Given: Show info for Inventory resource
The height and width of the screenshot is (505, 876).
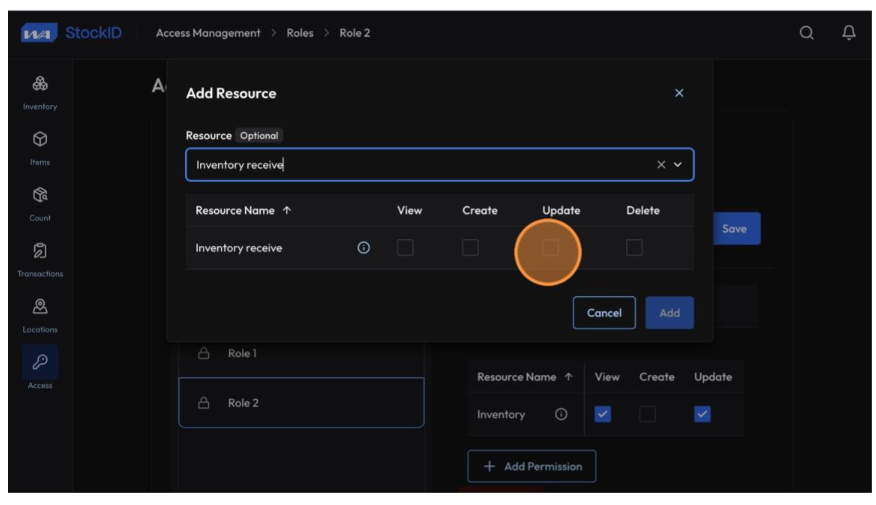Looking at the screenshot, I should 561,414.
